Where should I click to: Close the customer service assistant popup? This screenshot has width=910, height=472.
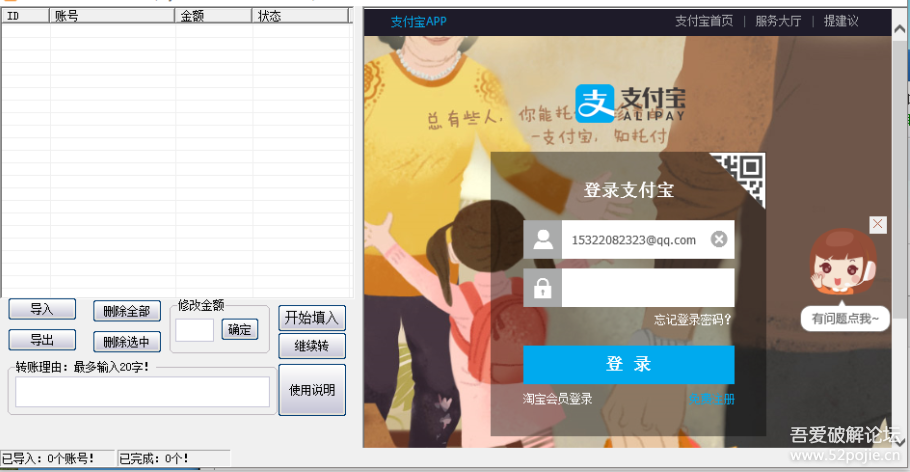[x=878, y=224]
